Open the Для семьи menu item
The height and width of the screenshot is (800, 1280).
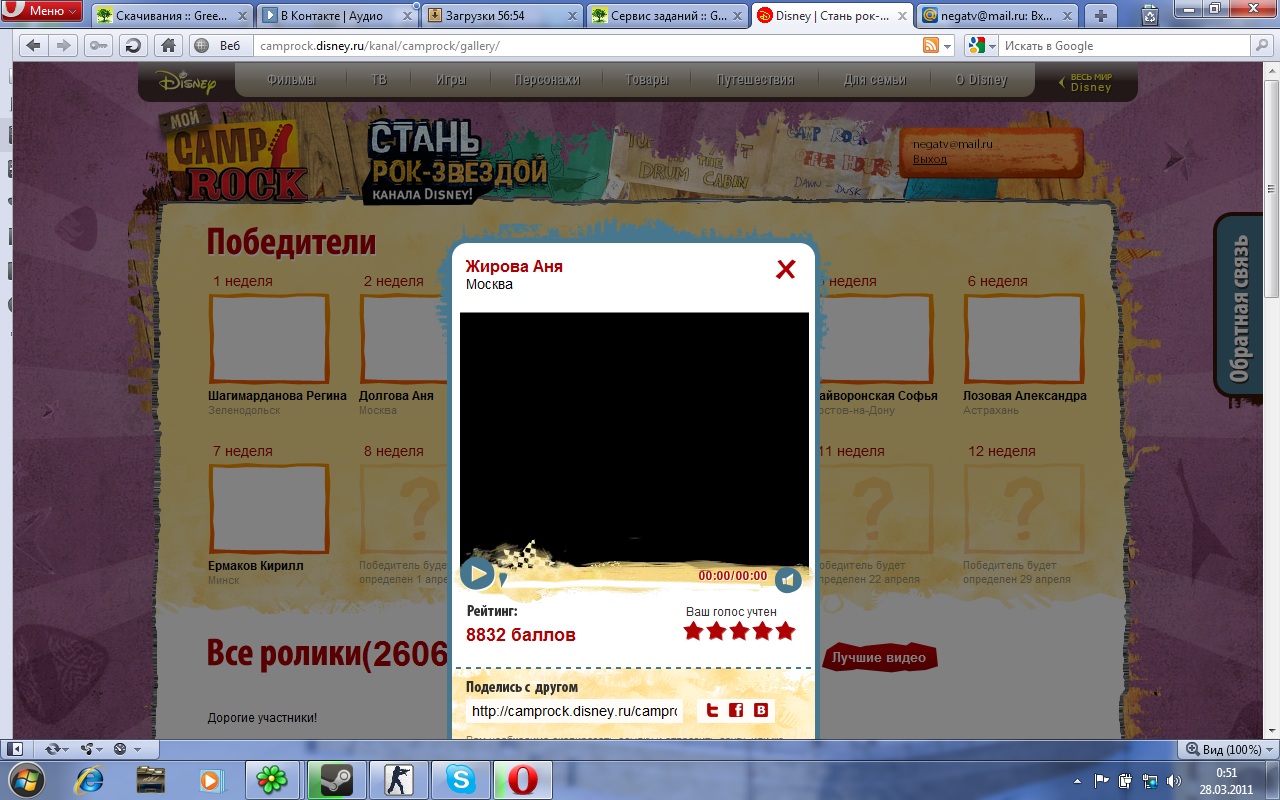[x=875, y=80]
